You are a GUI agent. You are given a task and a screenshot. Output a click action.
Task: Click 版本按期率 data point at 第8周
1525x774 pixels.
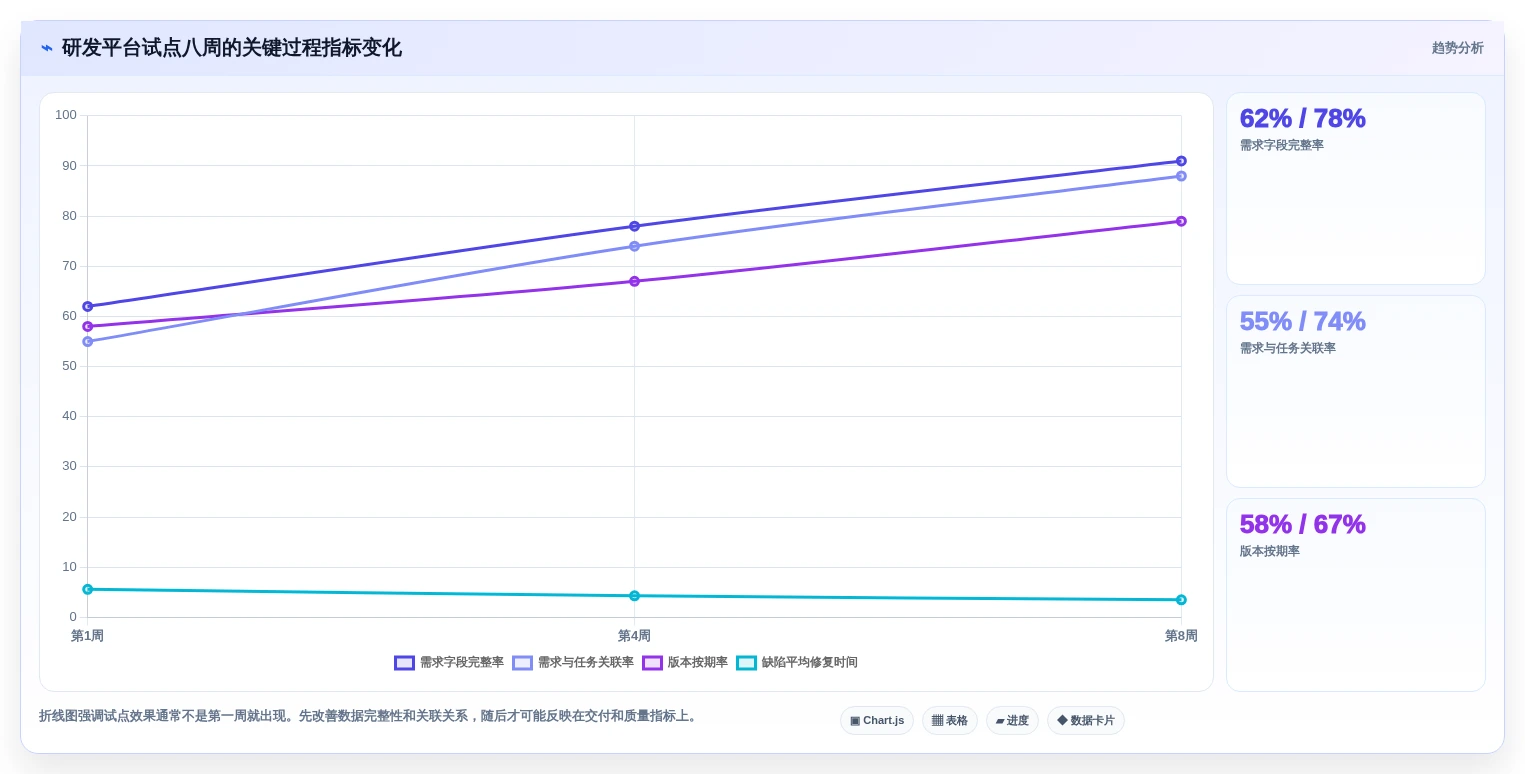pos(1181,221)
